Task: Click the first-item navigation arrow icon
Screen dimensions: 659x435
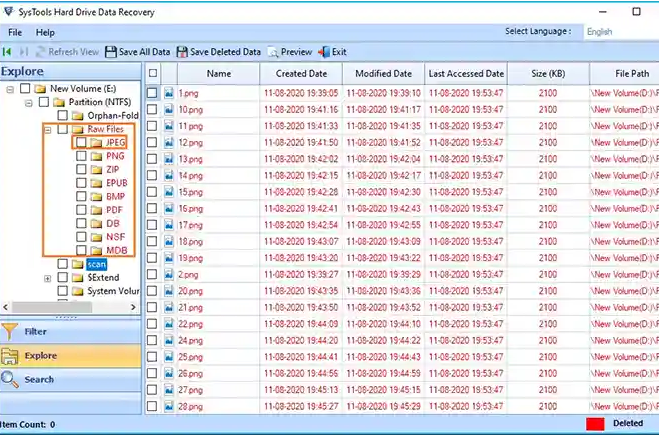Action: 8,52
